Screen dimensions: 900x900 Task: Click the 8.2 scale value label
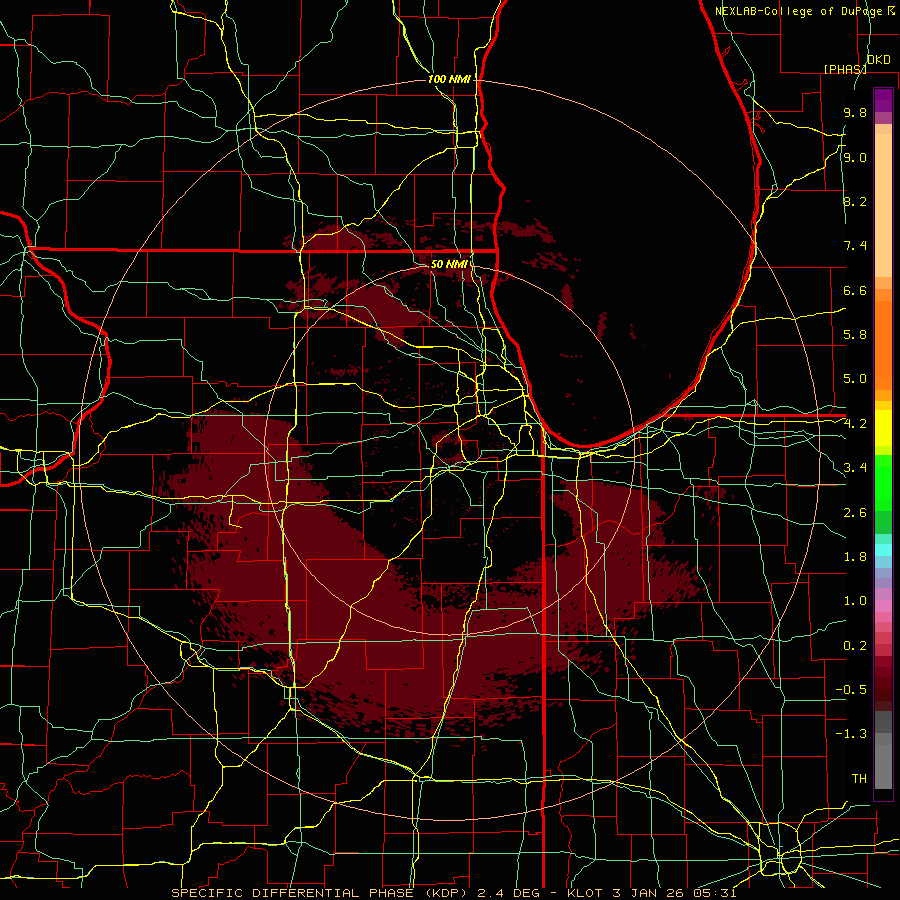[855, 201]
